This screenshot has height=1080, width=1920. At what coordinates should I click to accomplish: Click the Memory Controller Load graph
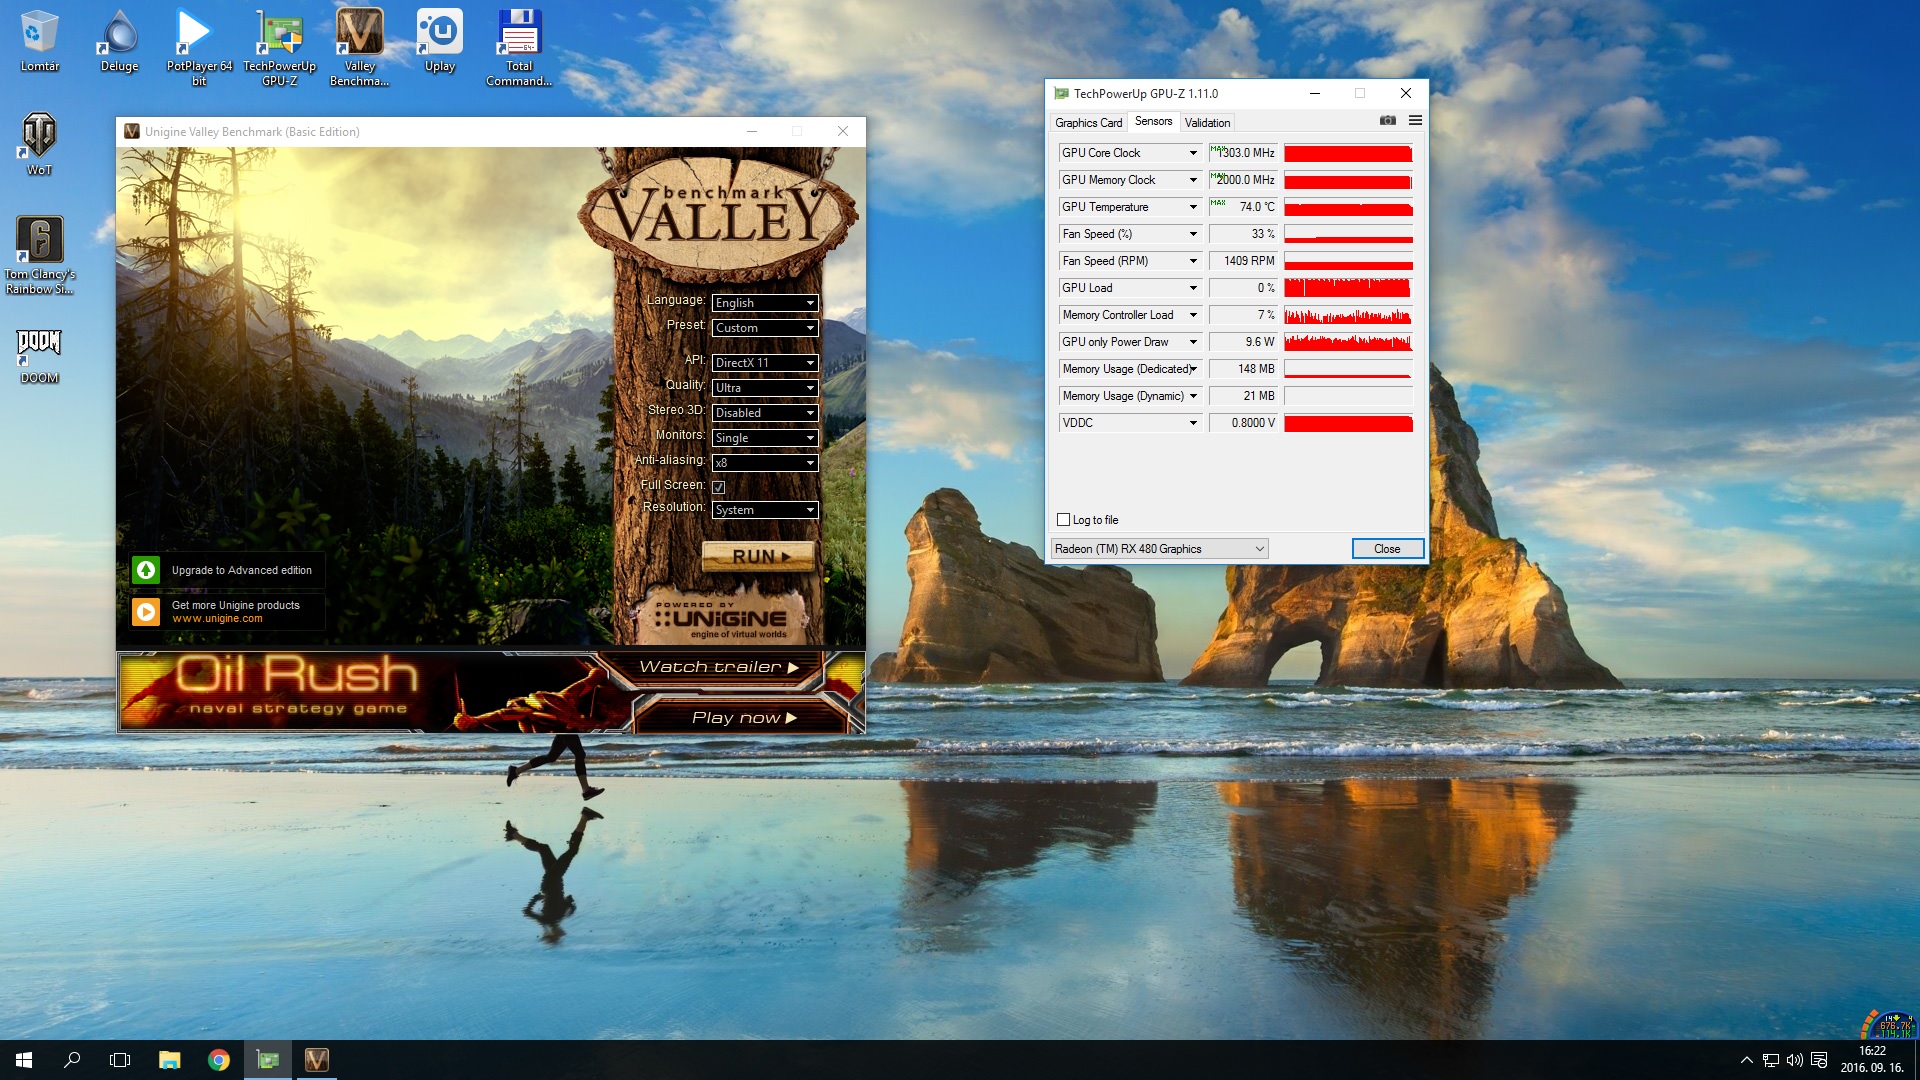[1348, 315]
